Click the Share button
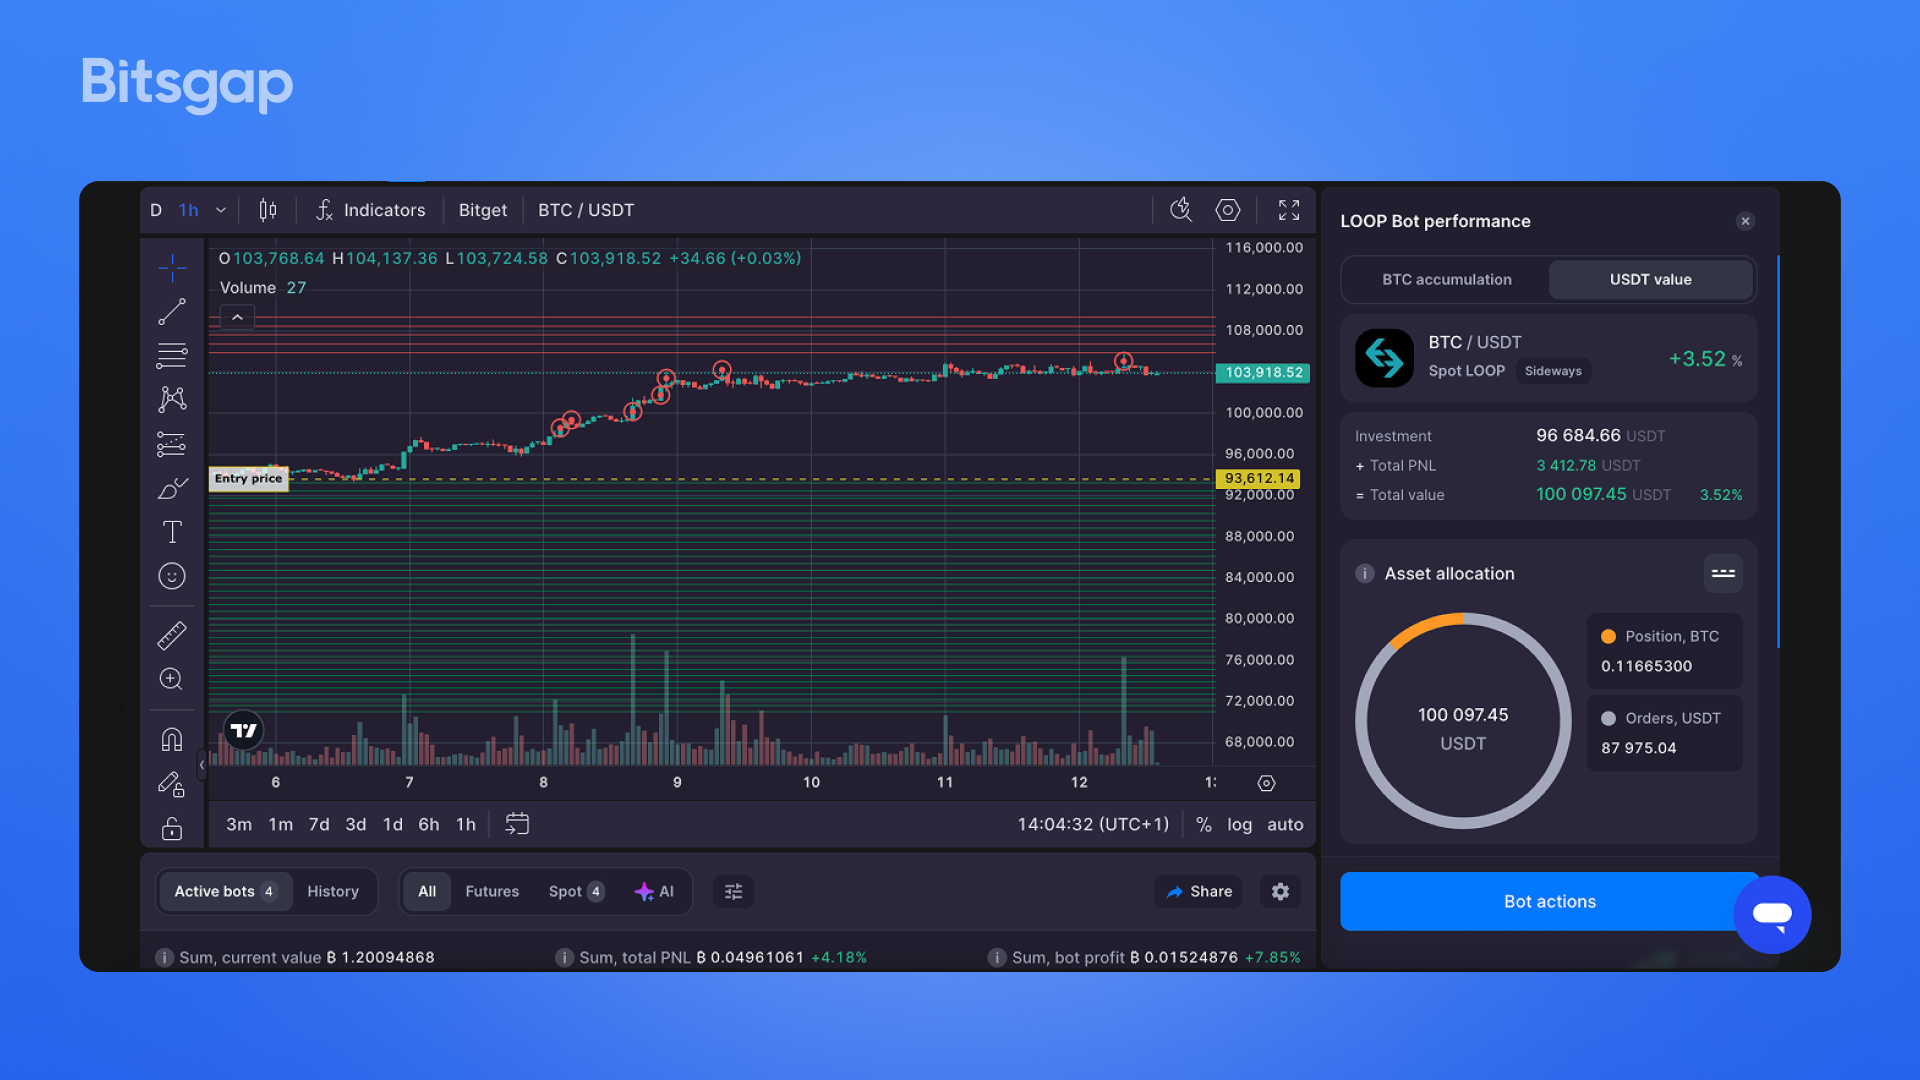 1198,891
